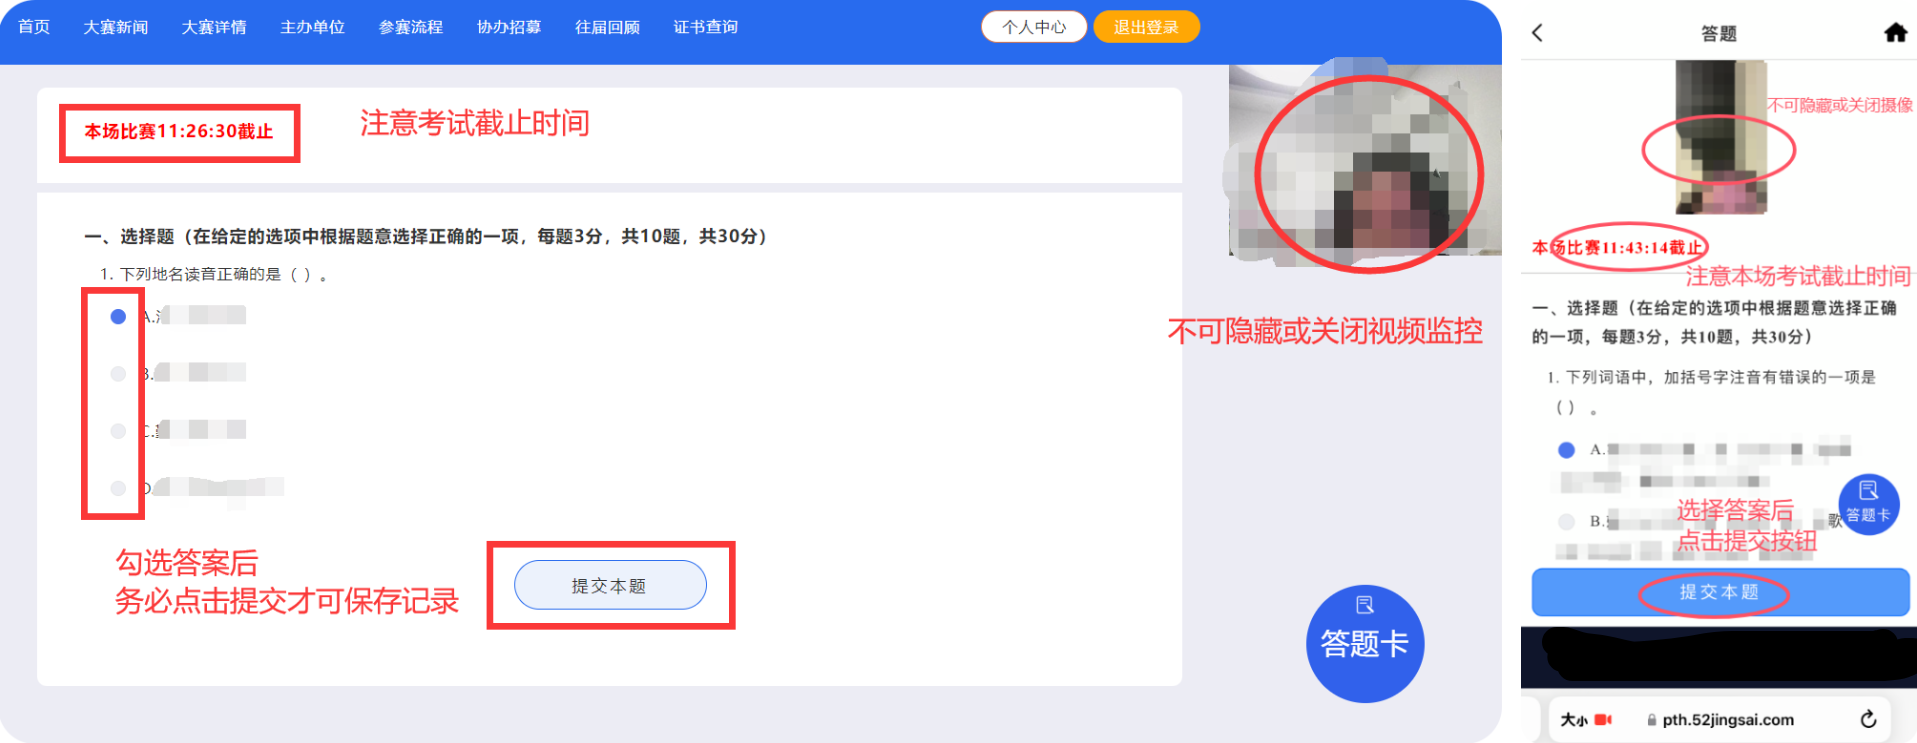Open the 大赛新闻 menu item

(115, 27)
